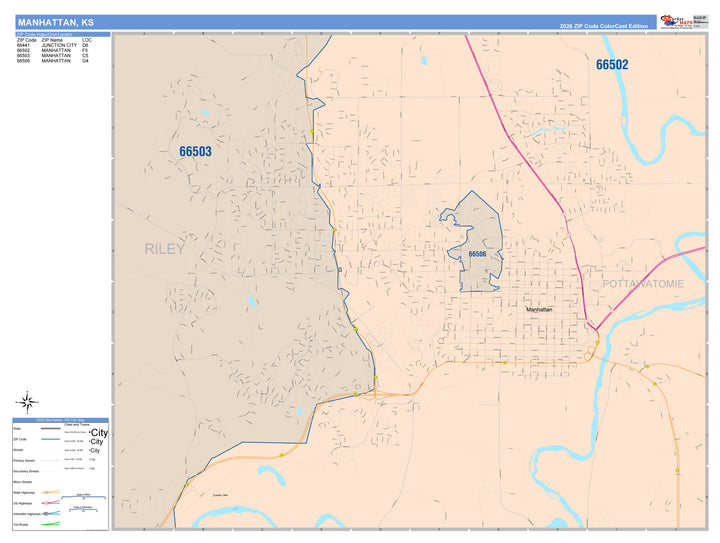Click the MANHATTAN, KS title
Screen dimensions: 720x543
pos(56,22)
